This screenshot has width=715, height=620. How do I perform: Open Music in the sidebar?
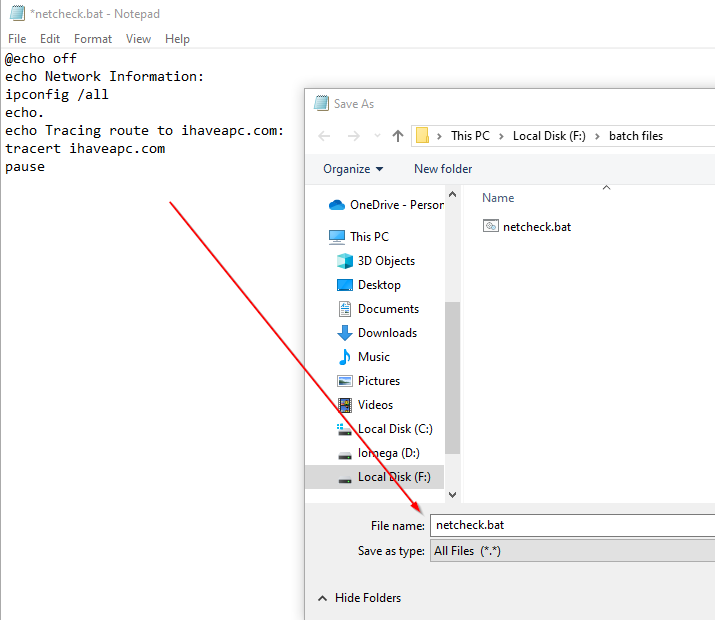374,357
